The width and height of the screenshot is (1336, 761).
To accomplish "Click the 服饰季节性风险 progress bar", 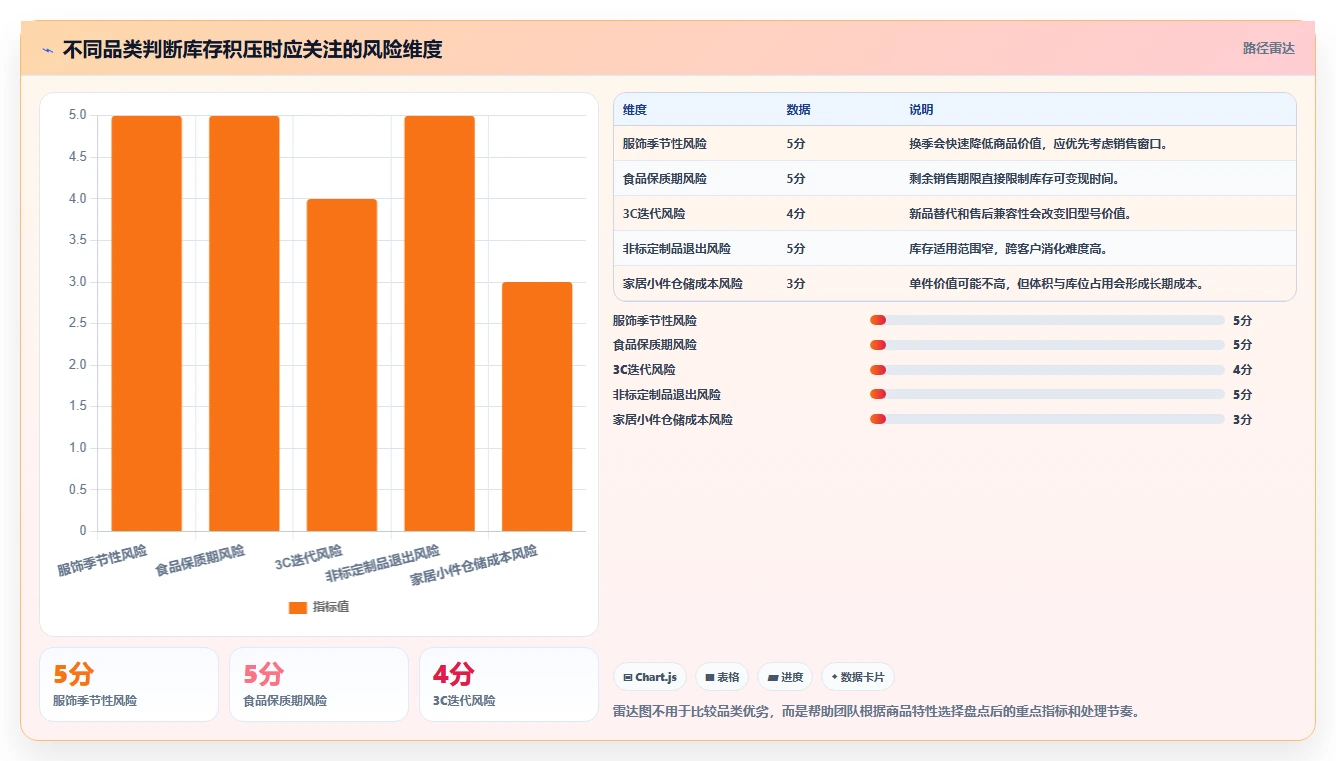I will click(1047, 320).
